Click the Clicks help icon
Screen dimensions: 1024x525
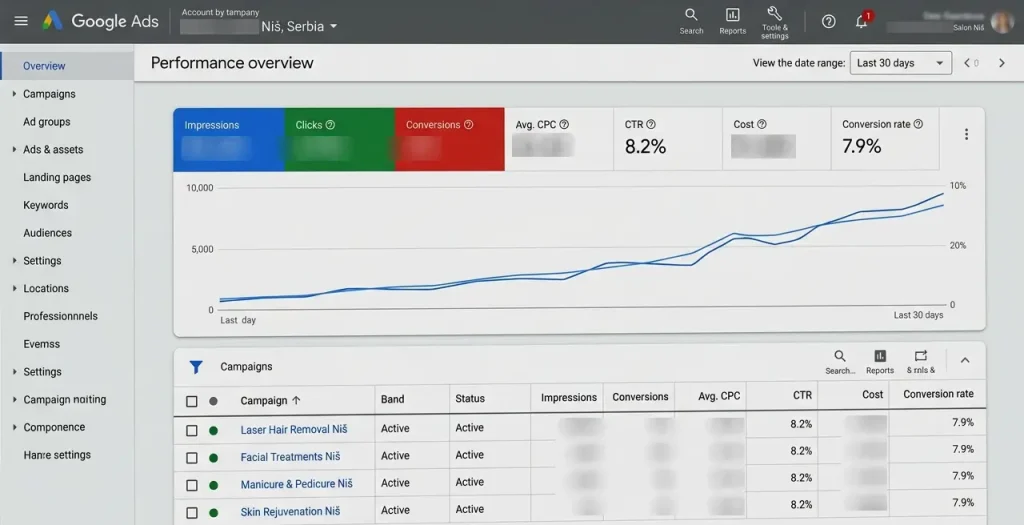coord(330,125)
